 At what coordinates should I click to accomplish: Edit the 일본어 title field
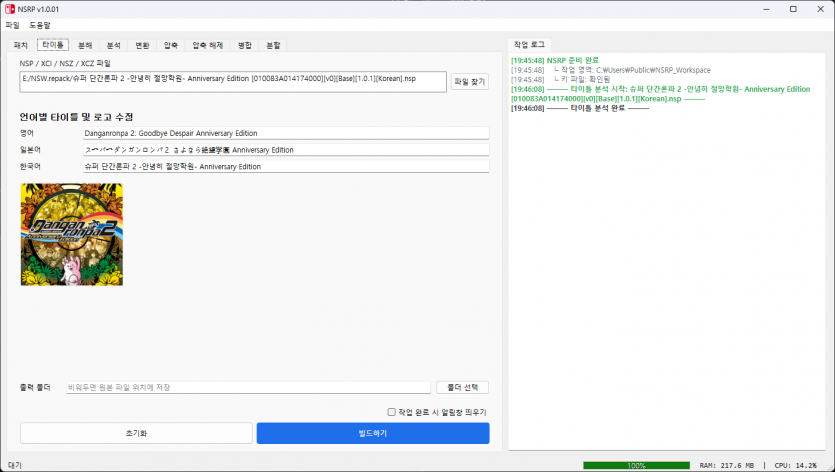click(x=286, y=150)
